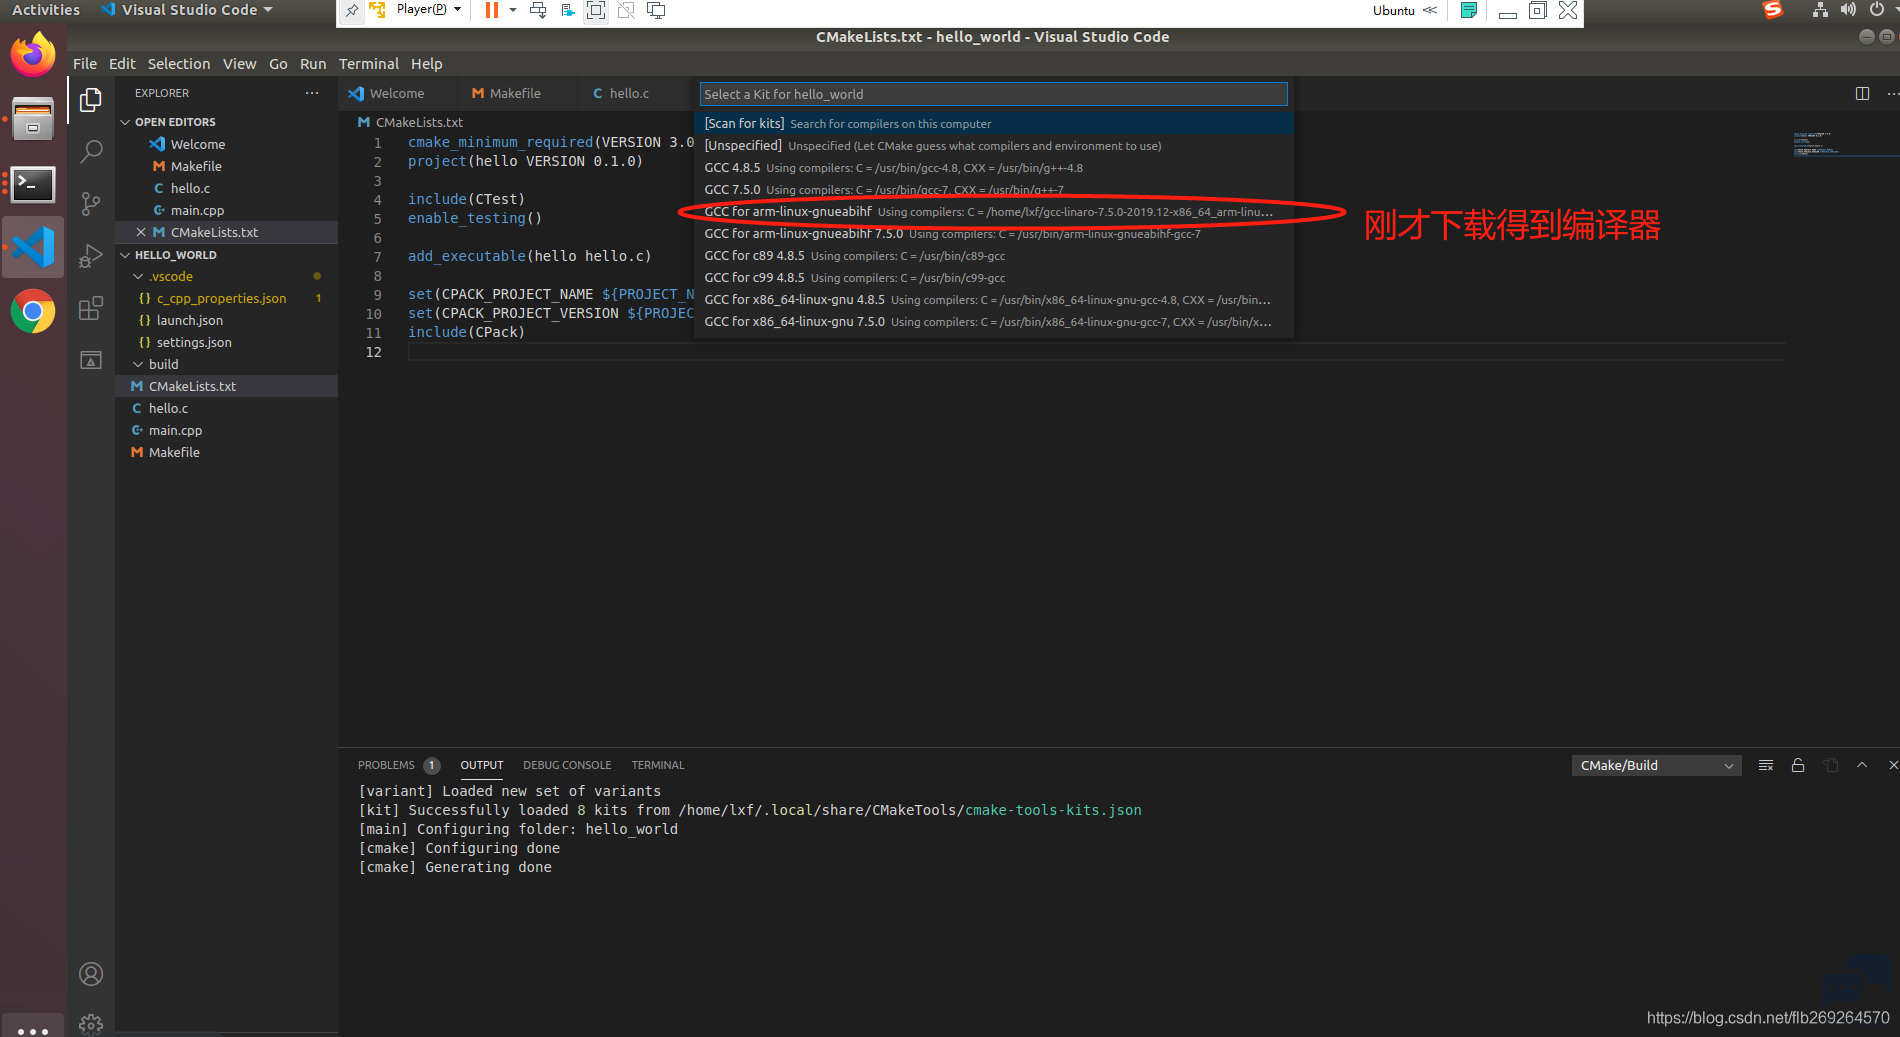Image resolution: width=1900 pixels, height=1037 pixels.
Task: Switch to the Makefile editor tab
Action: pos(515,94)
